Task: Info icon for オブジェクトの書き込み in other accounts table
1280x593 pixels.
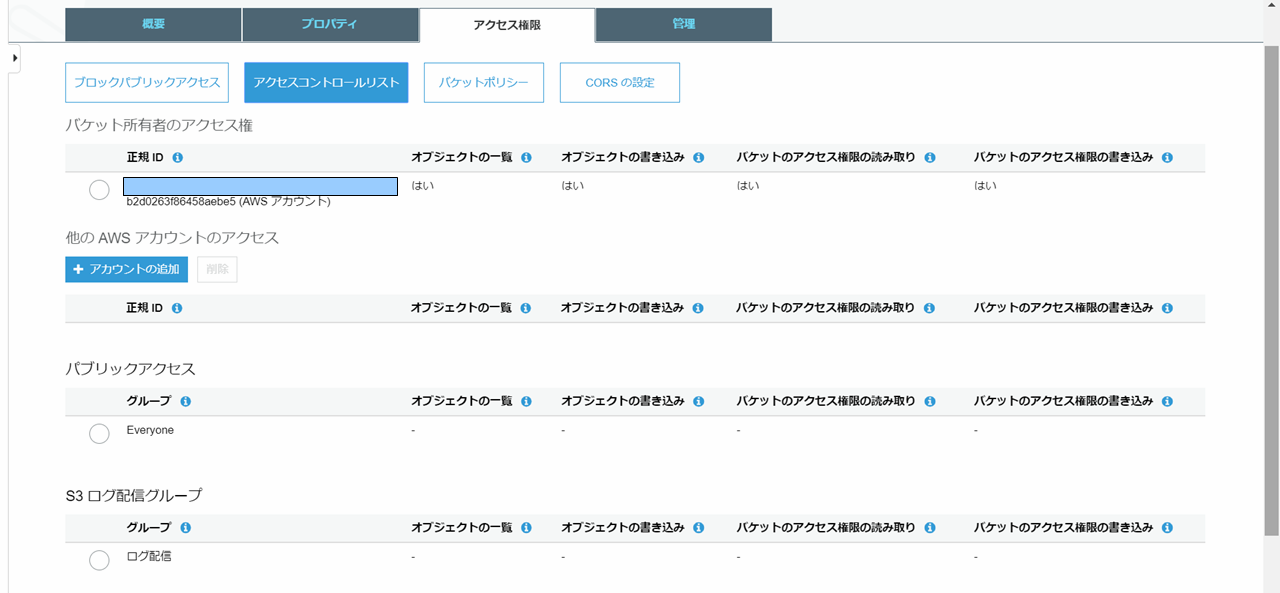Action: [x=699, y=309]
